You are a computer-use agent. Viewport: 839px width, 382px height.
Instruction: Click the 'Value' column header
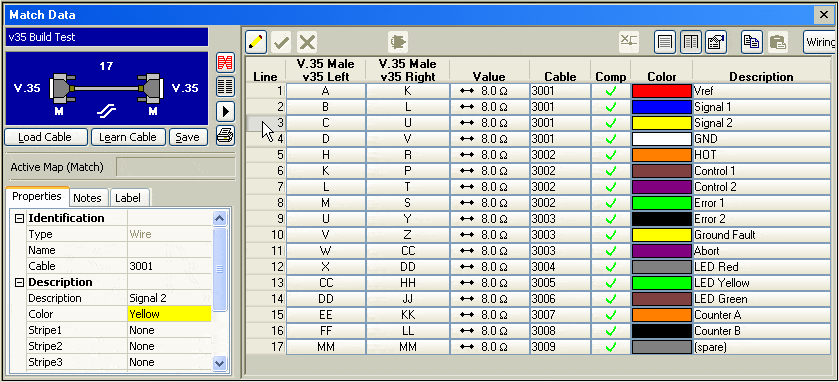pos(489,77)
